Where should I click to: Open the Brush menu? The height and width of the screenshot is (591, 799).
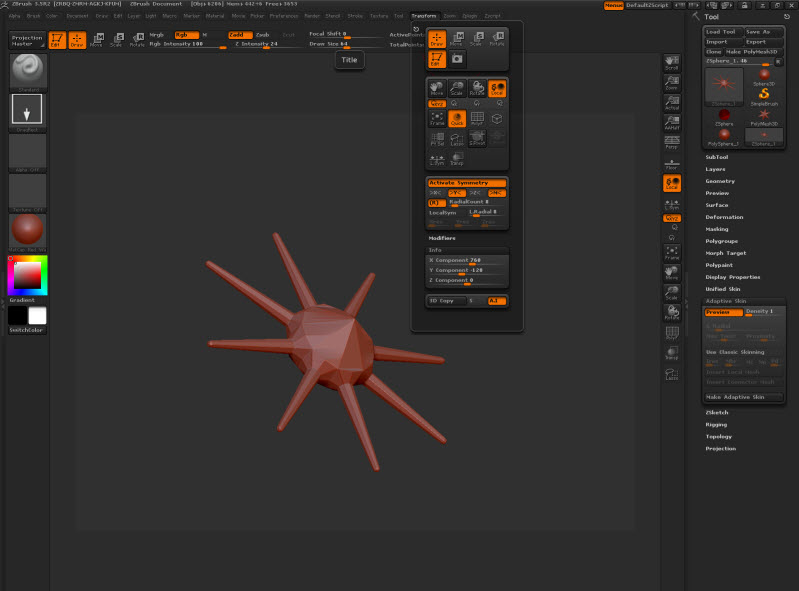pos(34,16)
